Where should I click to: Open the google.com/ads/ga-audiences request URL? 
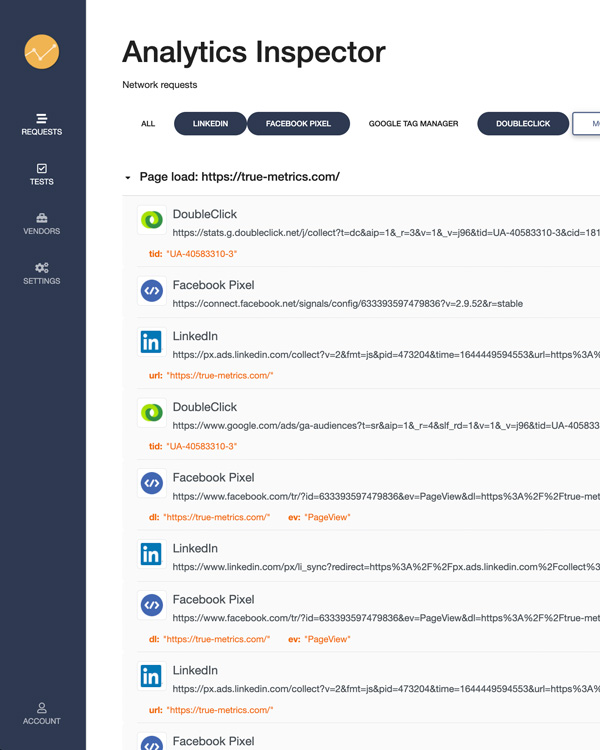[386, 425]
